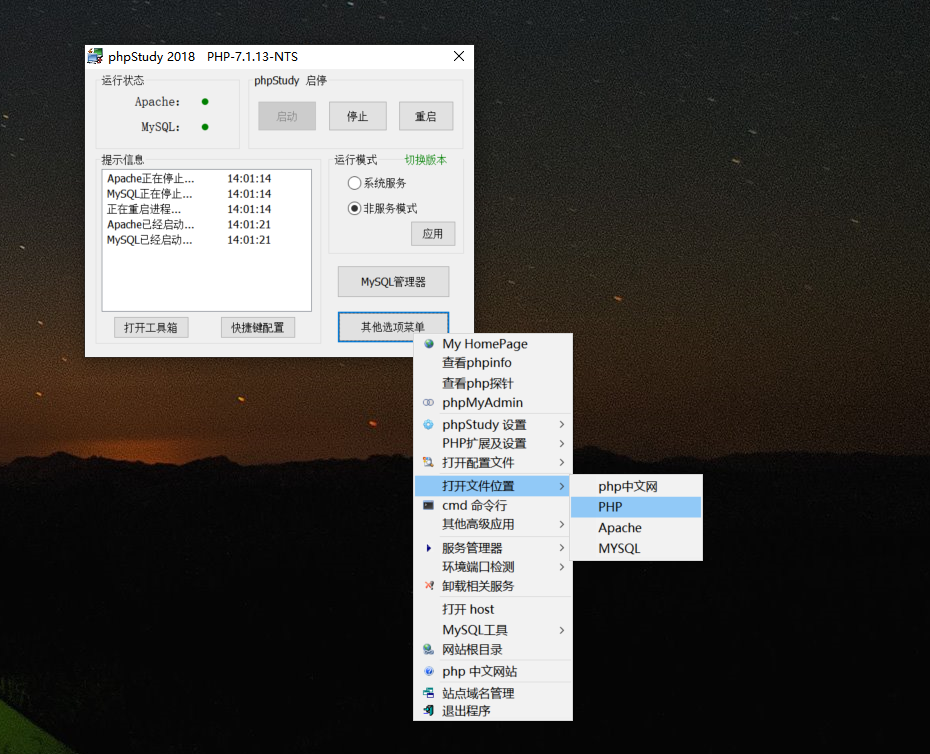Open the PHP folder location submenu item
This screenshot has height=754, width=930.
[x=636, y=507]
